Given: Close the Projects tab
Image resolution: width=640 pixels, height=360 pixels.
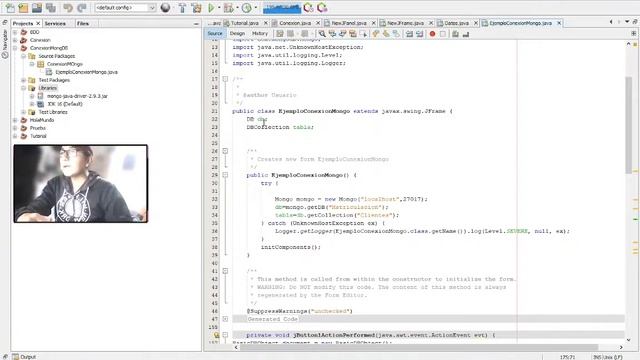Looking at the screenshot, I should [x=38, y=23].
